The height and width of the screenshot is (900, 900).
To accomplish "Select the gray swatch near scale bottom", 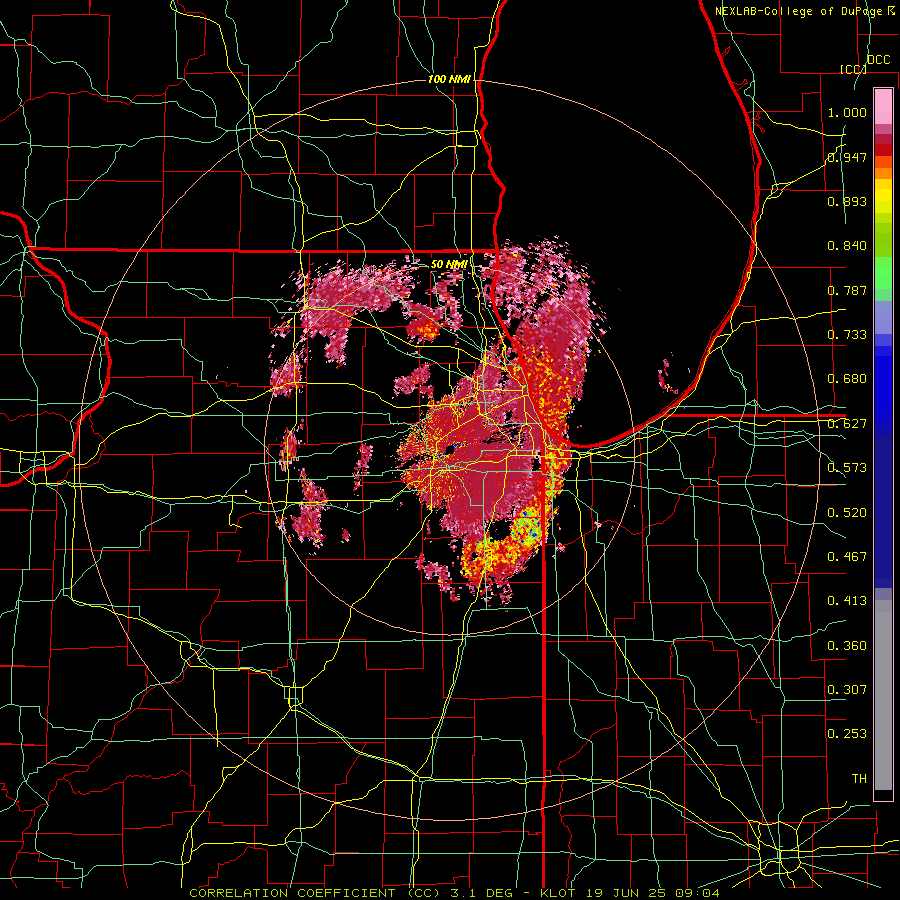I will 883,695.
